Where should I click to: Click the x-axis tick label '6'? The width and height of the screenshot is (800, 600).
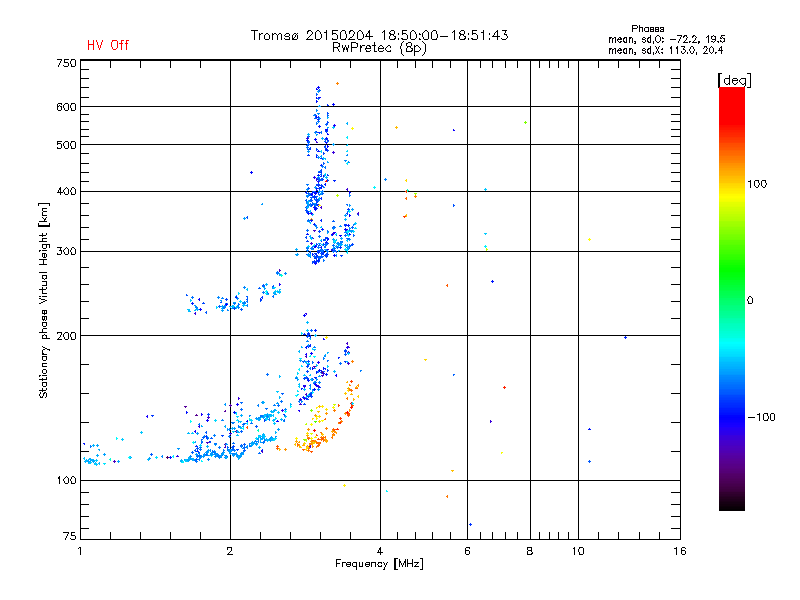coord(467,551)
